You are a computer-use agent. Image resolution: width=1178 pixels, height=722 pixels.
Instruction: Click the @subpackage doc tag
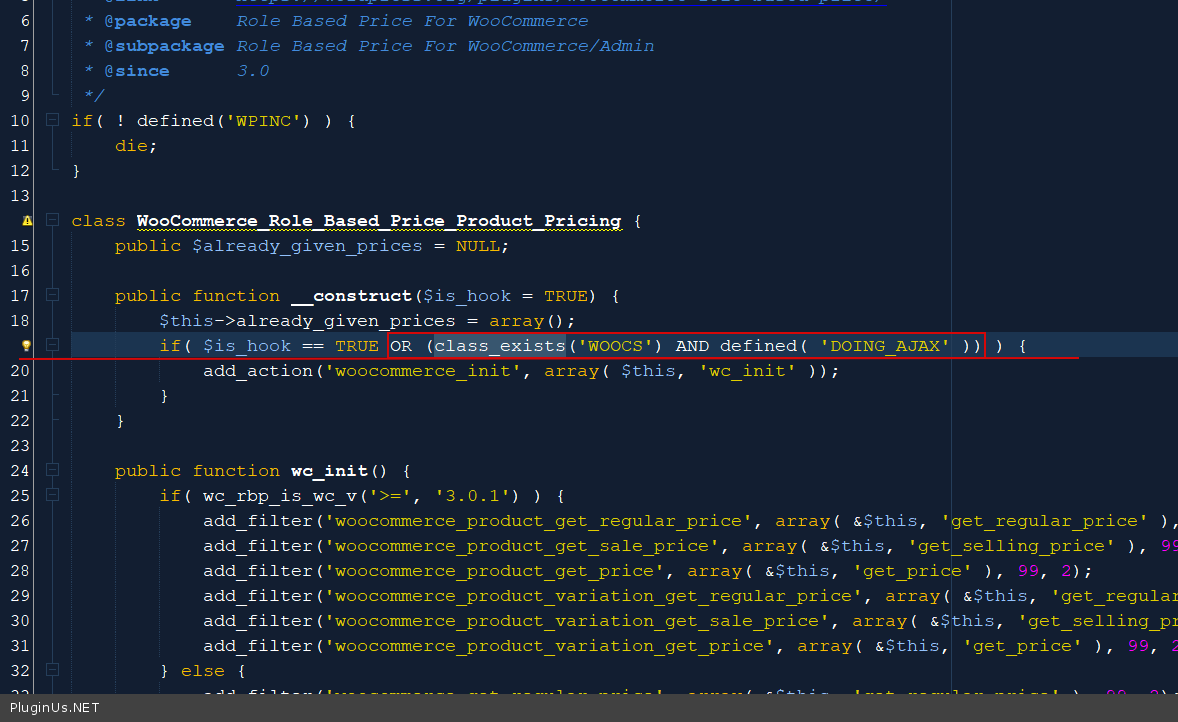pos(165,46)
